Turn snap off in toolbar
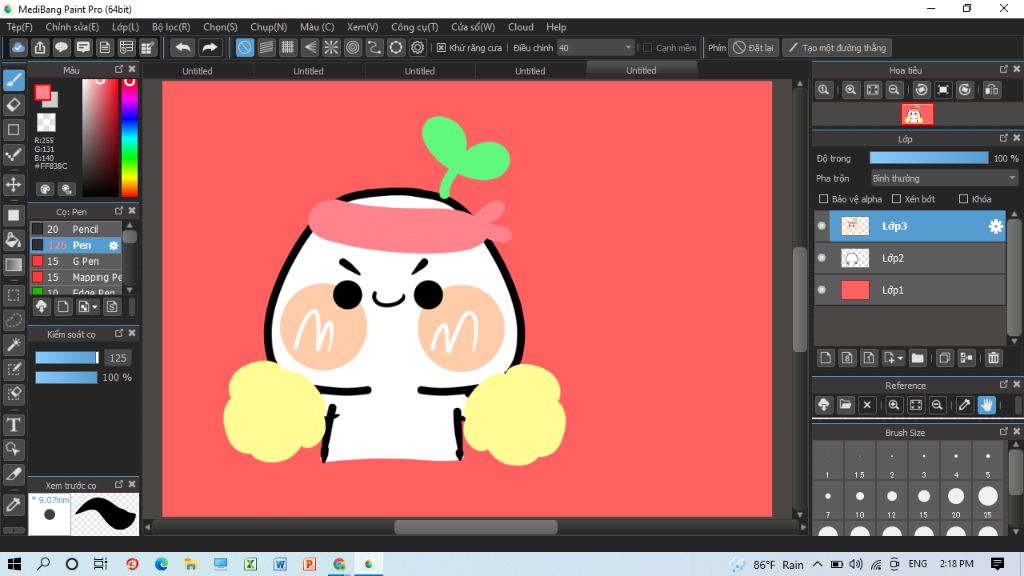This screenshot has height=576, width=1024. (x=244, y=48)
